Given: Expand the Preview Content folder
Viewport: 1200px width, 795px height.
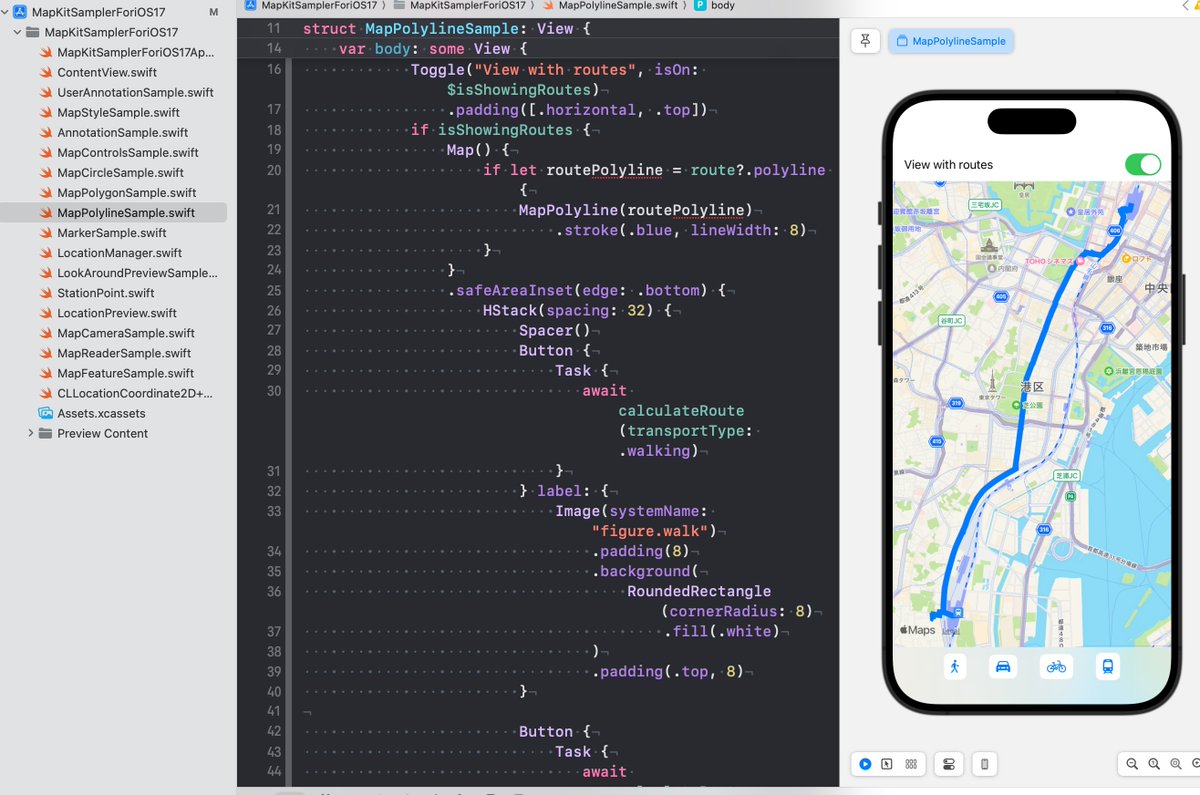Looking at the screenshot, I should tap(31, 433).
